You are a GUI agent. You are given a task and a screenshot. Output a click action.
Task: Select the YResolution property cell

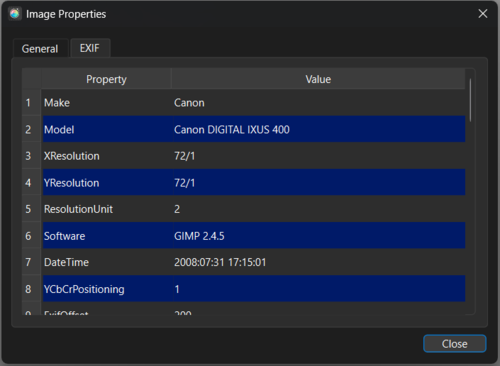(x=107, y=182)
